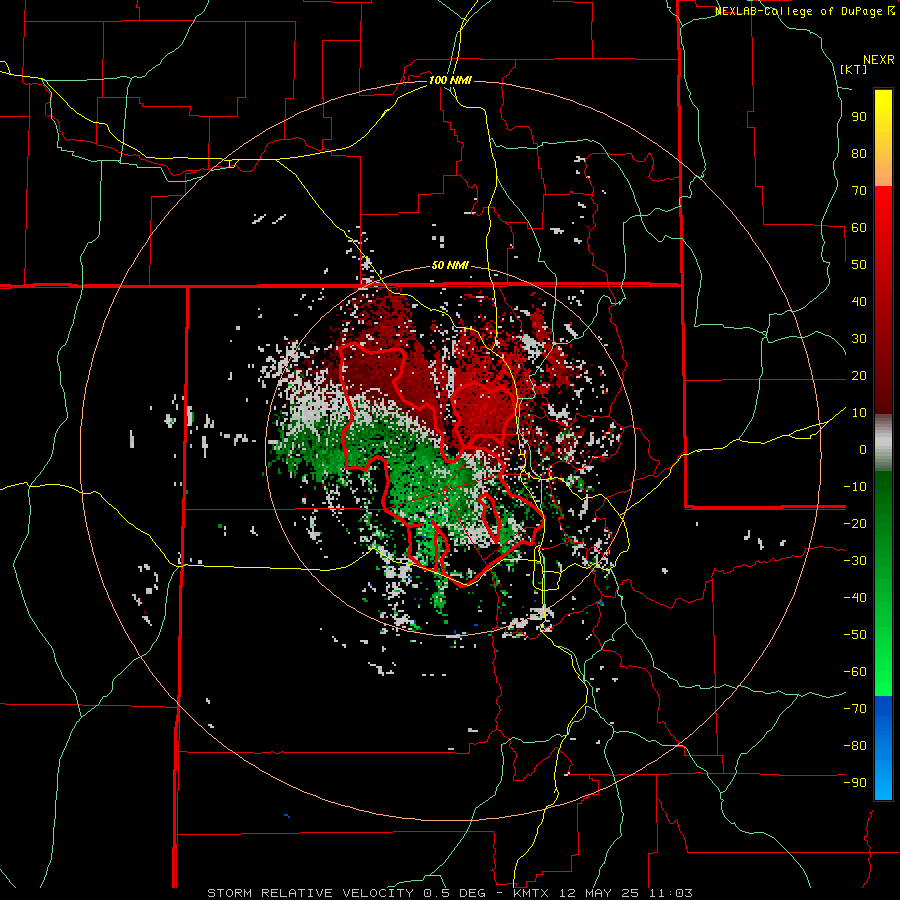Click the "-90" scale value
900x900 pixels.
point(855,782)
